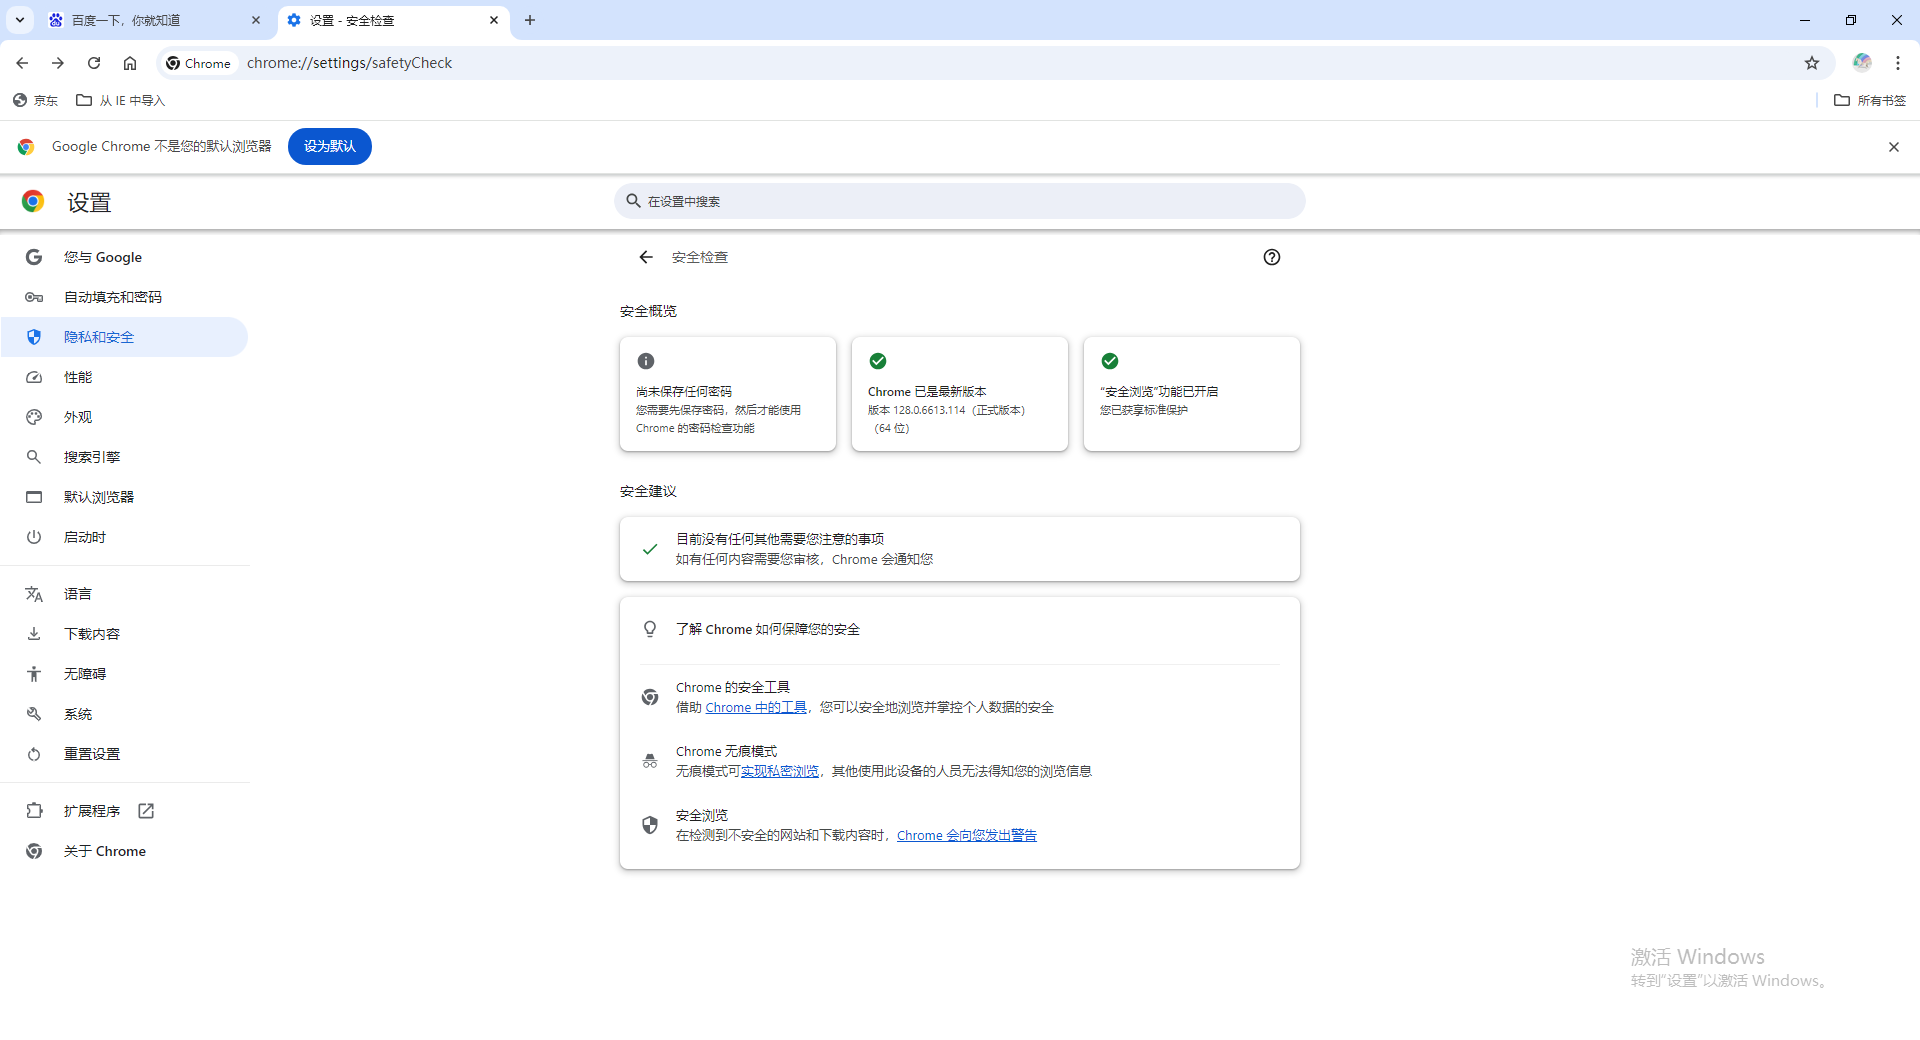This screenshot has width=1920, height=1040.
Task: Open the tab search dropdown arrow
Action: point(20,20)
